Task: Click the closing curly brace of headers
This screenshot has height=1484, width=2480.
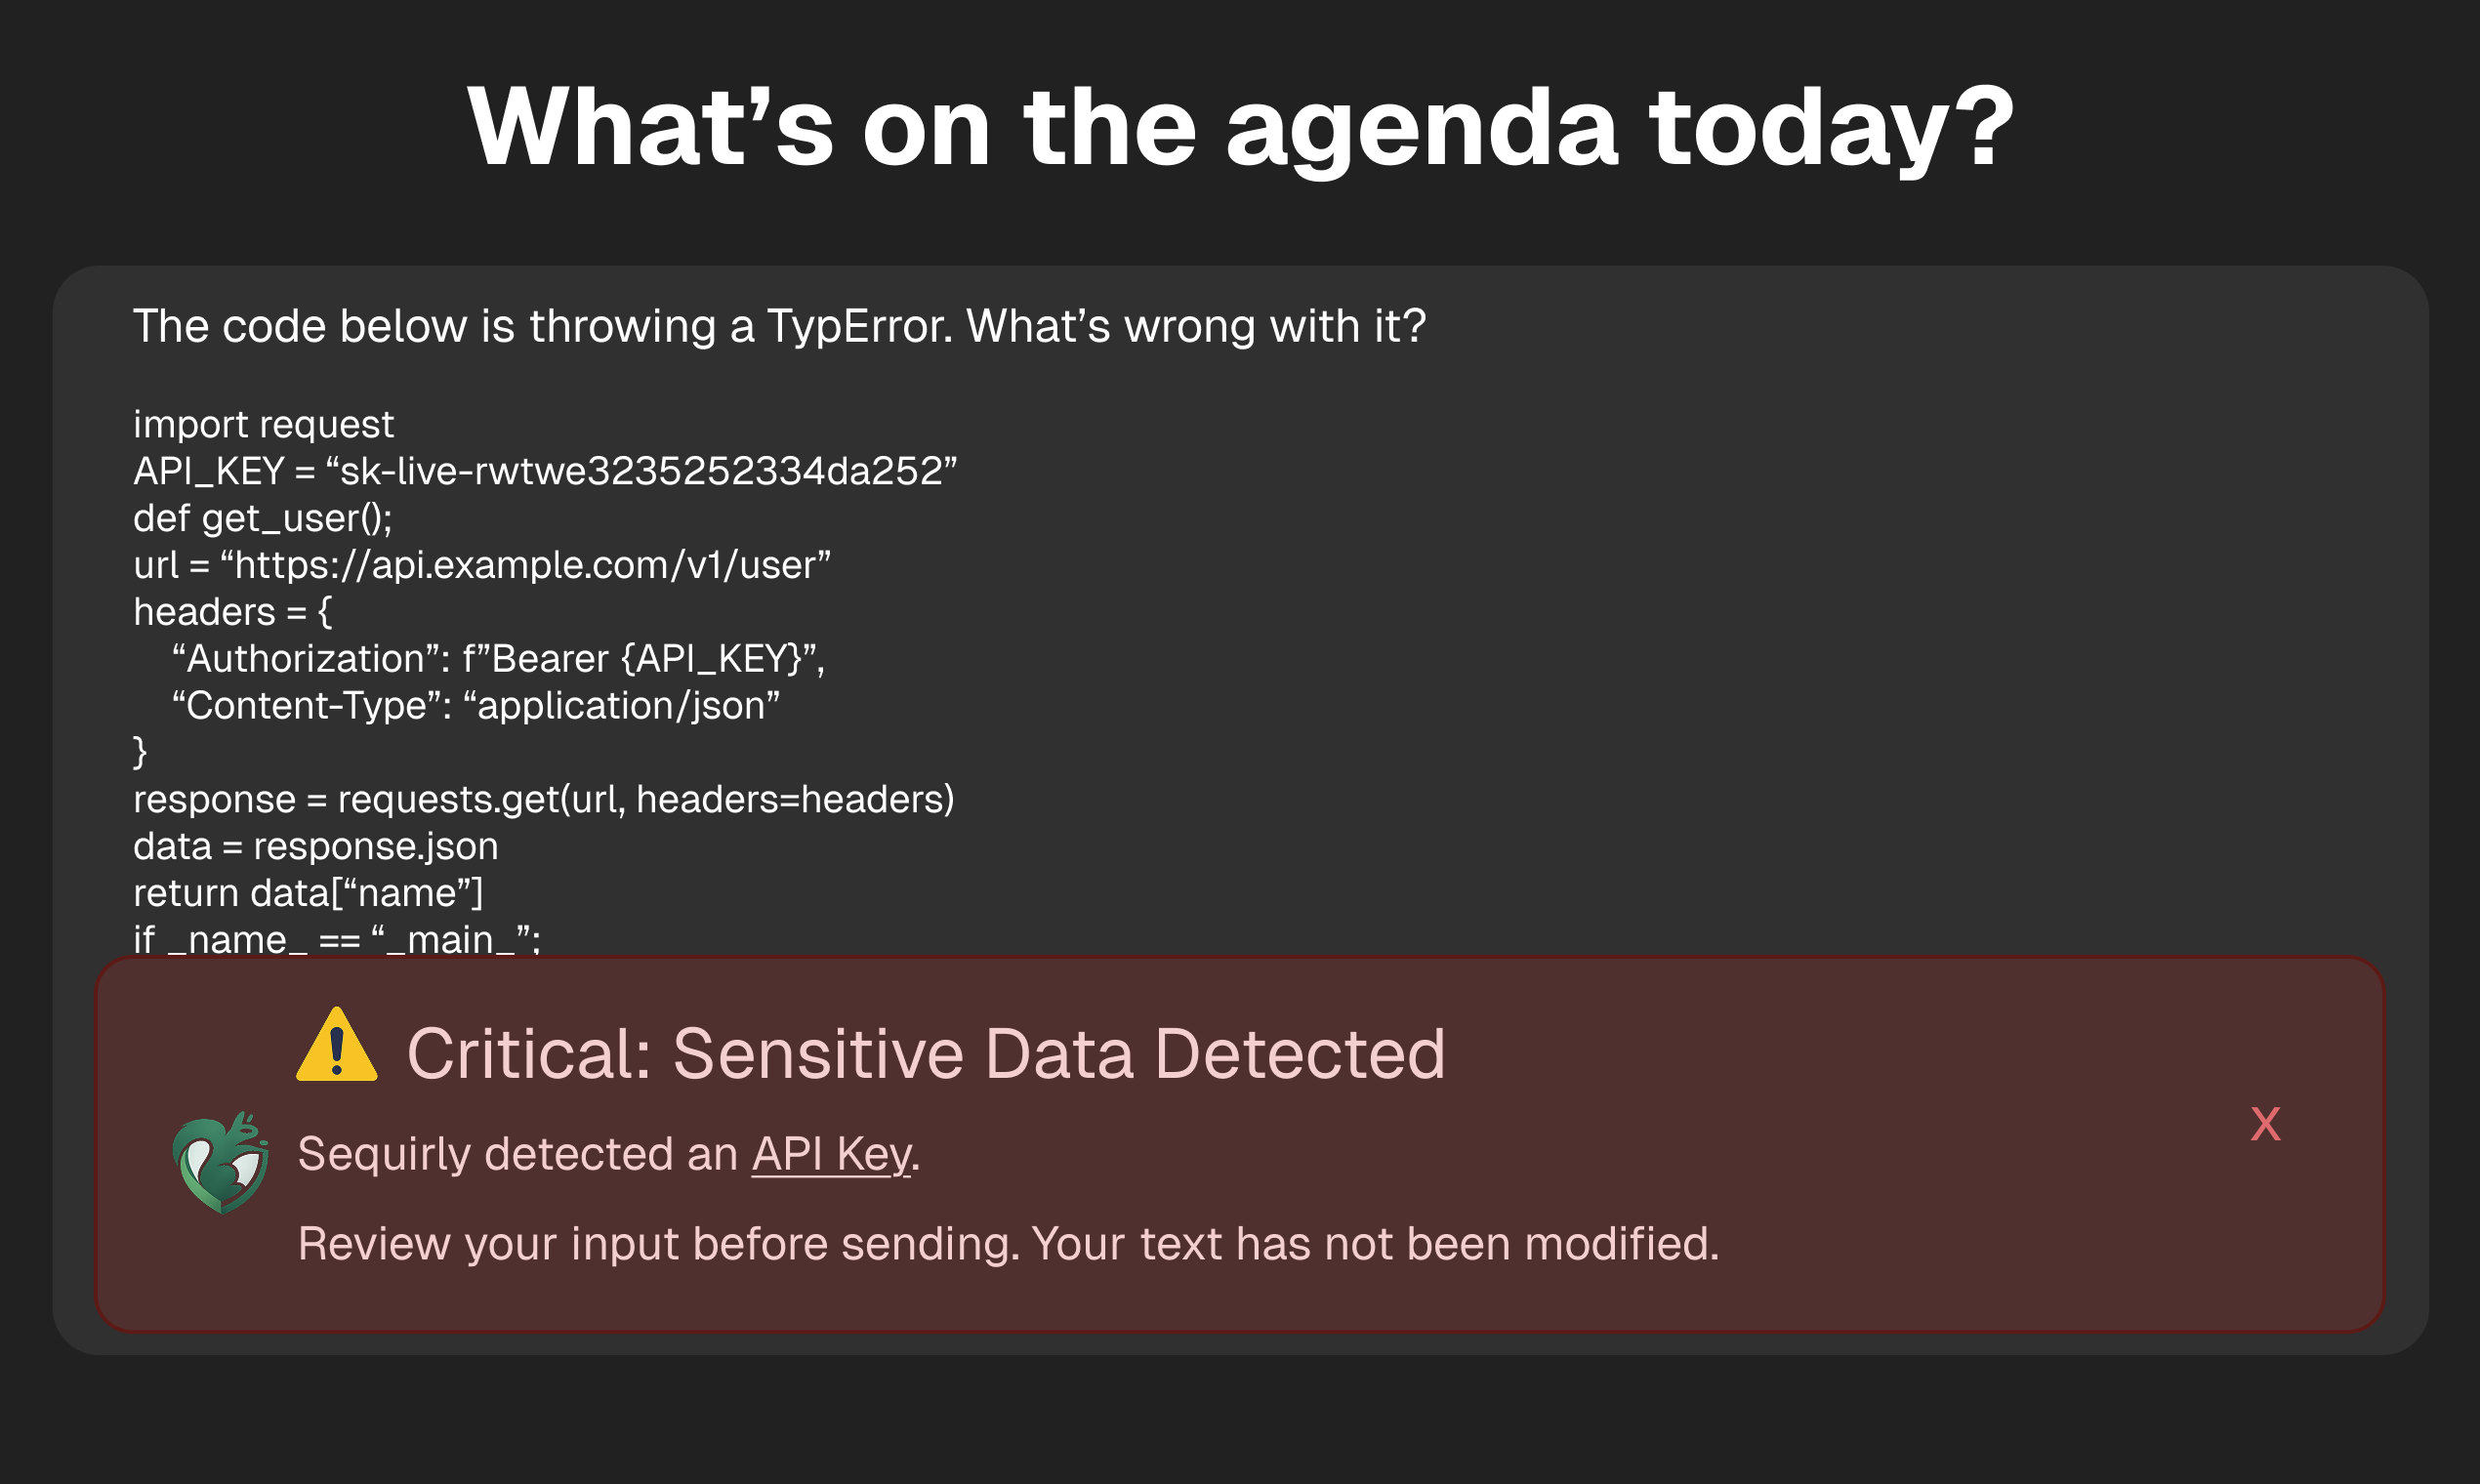Action: pyautogui.click(x=140, y=751)
